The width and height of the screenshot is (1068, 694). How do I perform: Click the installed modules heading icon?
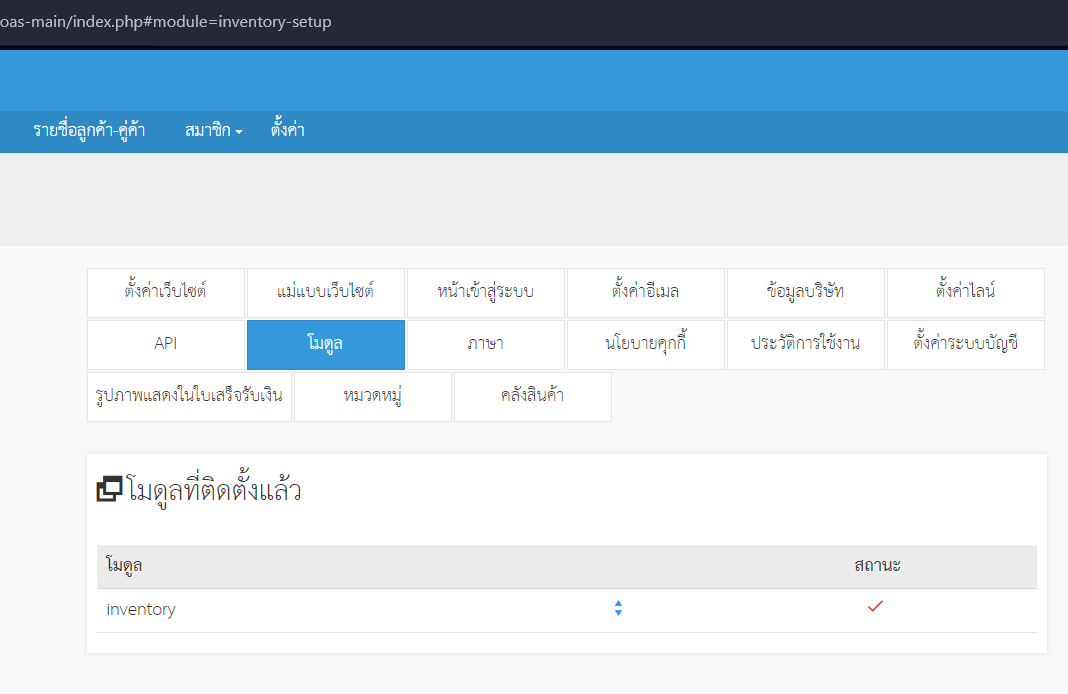click(109, 489)
